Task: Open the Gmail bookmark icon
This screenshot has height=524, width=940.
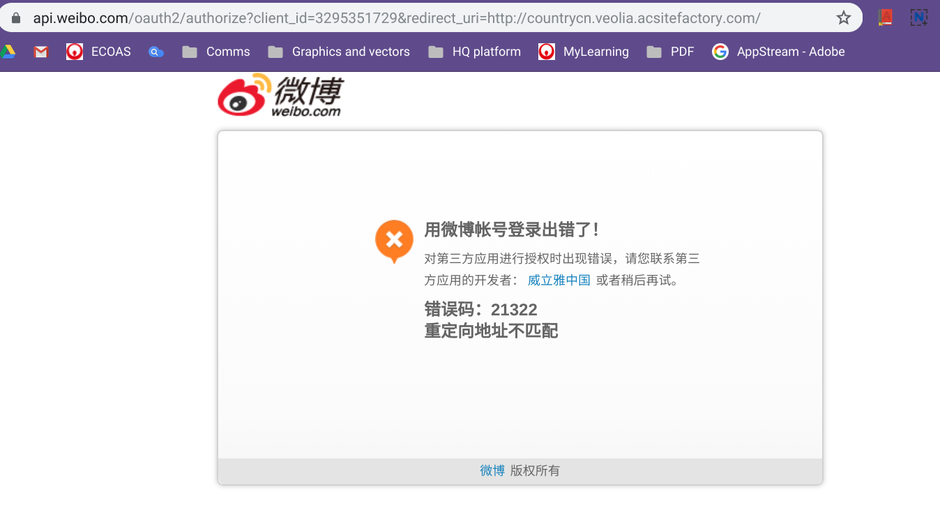Action: pyautogui.click(x=41, y=52)
